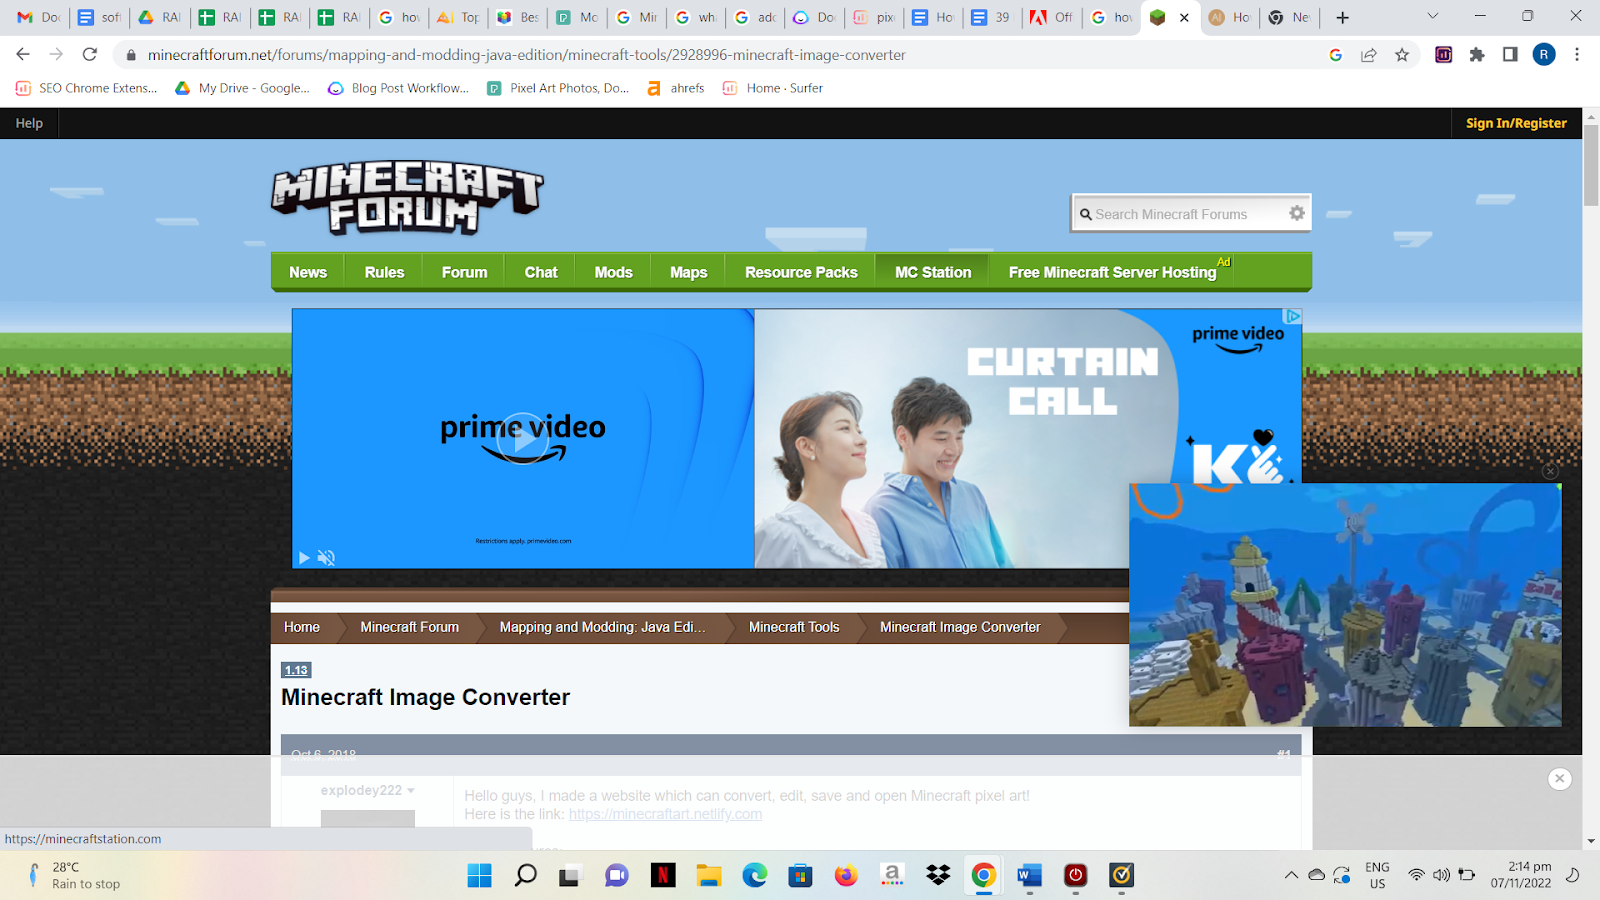View site information via the lock icon
The height and width of the screenshot is (900, 1600).
coord(131,55)
